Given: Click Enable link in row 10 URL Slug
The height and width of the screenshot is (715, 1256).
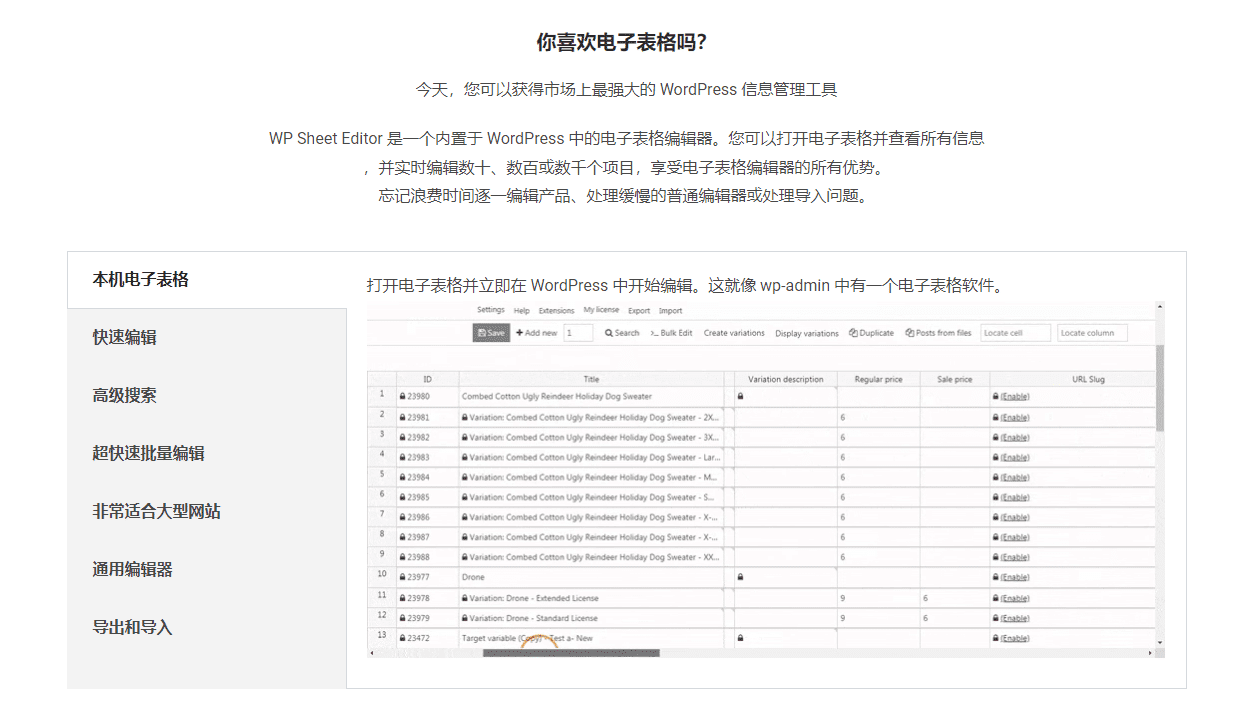Looking at the screenshot, I should 1015,577.
